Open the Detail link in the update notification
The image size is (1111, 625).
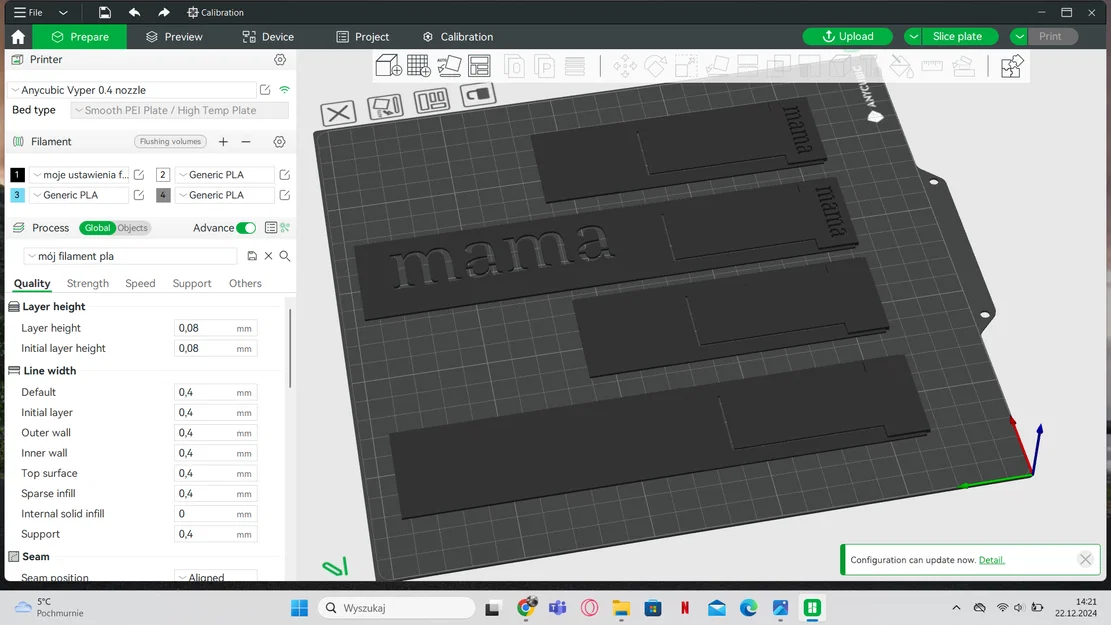click(991, 560)
